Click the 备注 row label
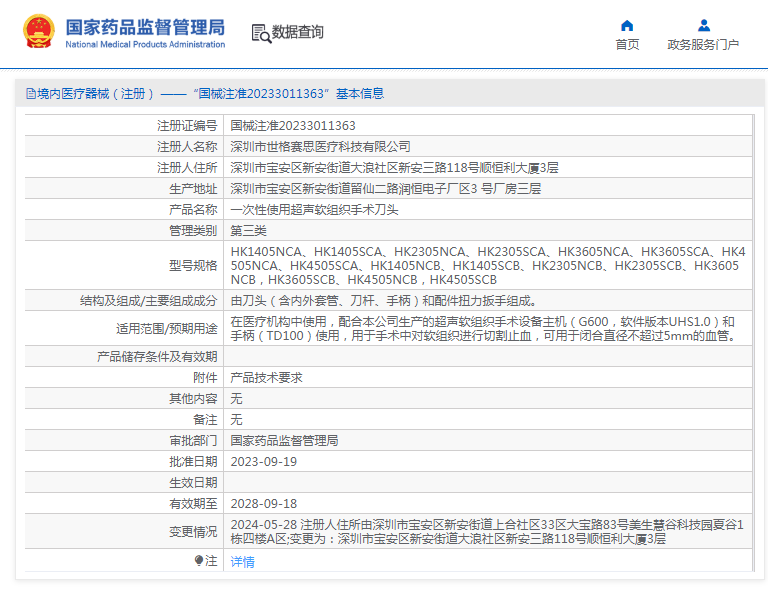 click(x=205, y=420)
